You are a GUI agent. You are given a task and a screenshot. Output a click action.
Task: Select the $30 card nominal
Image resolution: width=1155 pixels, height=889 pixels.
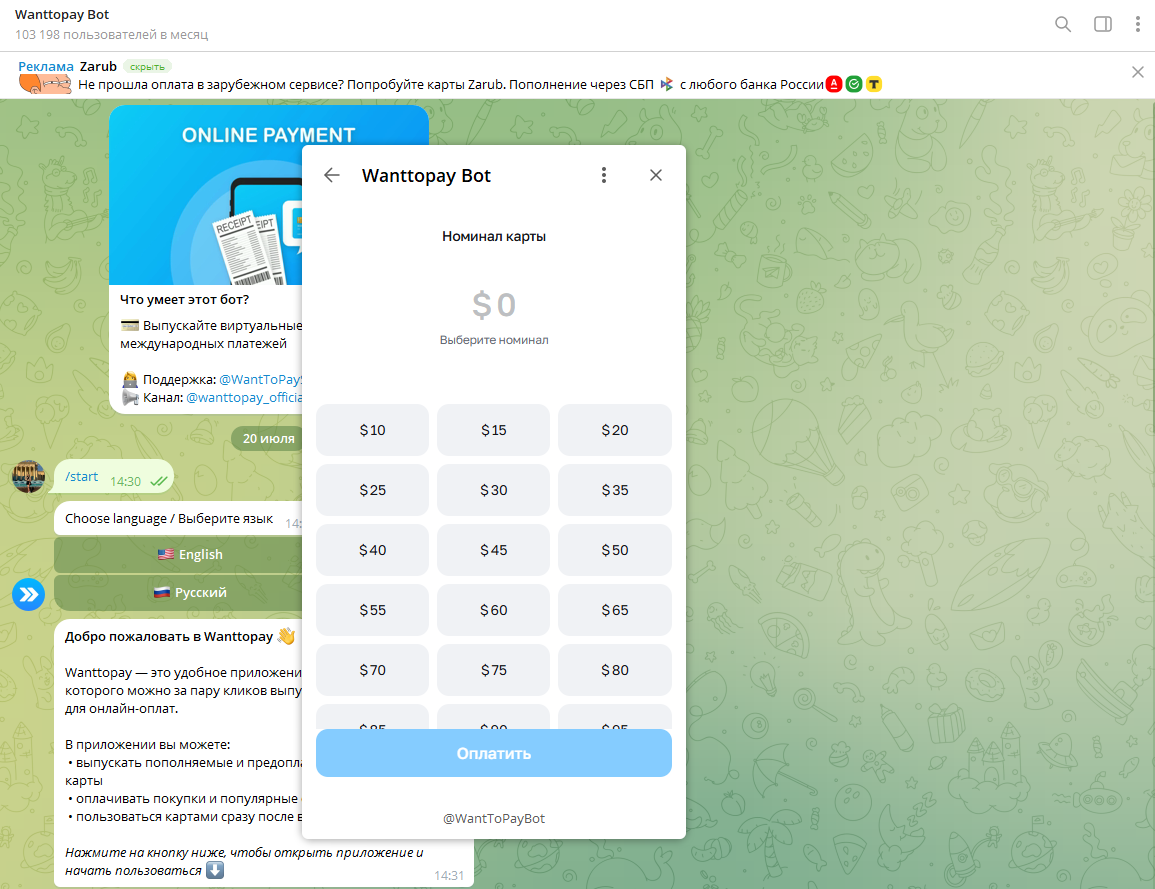[494, 490]
